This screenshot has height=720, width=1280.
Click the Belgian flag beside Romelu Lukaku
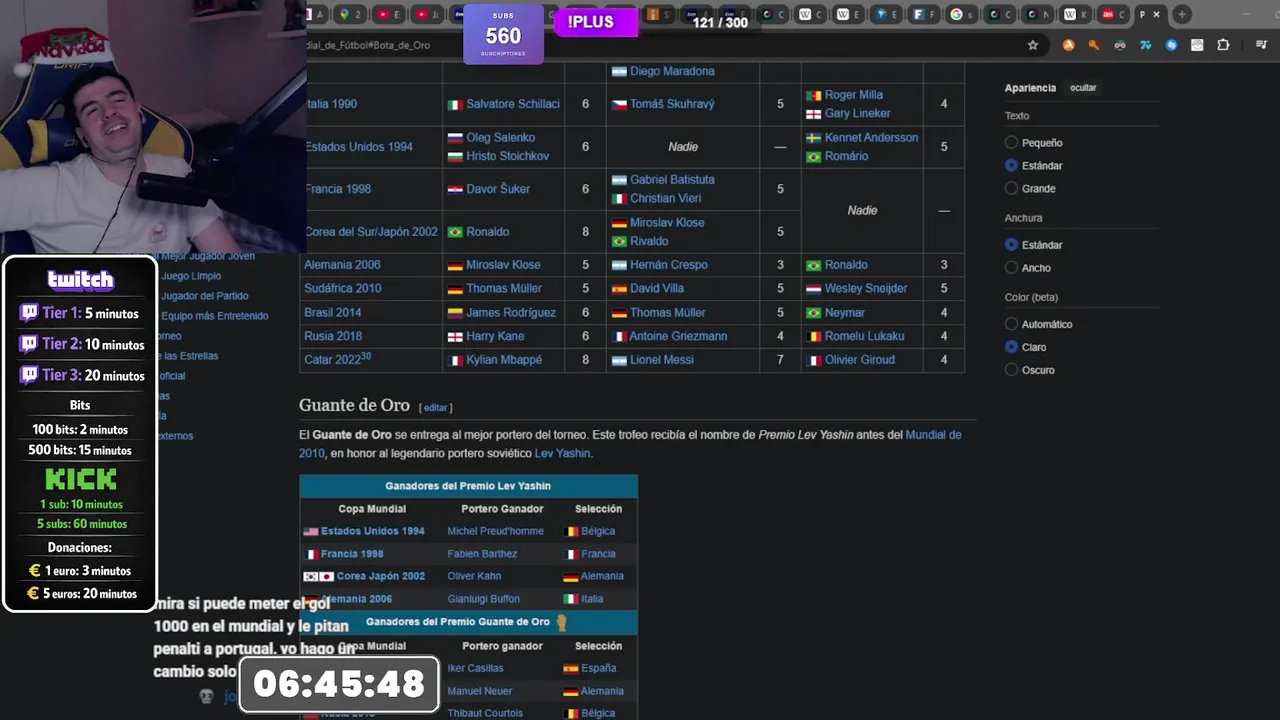point(814,337)
